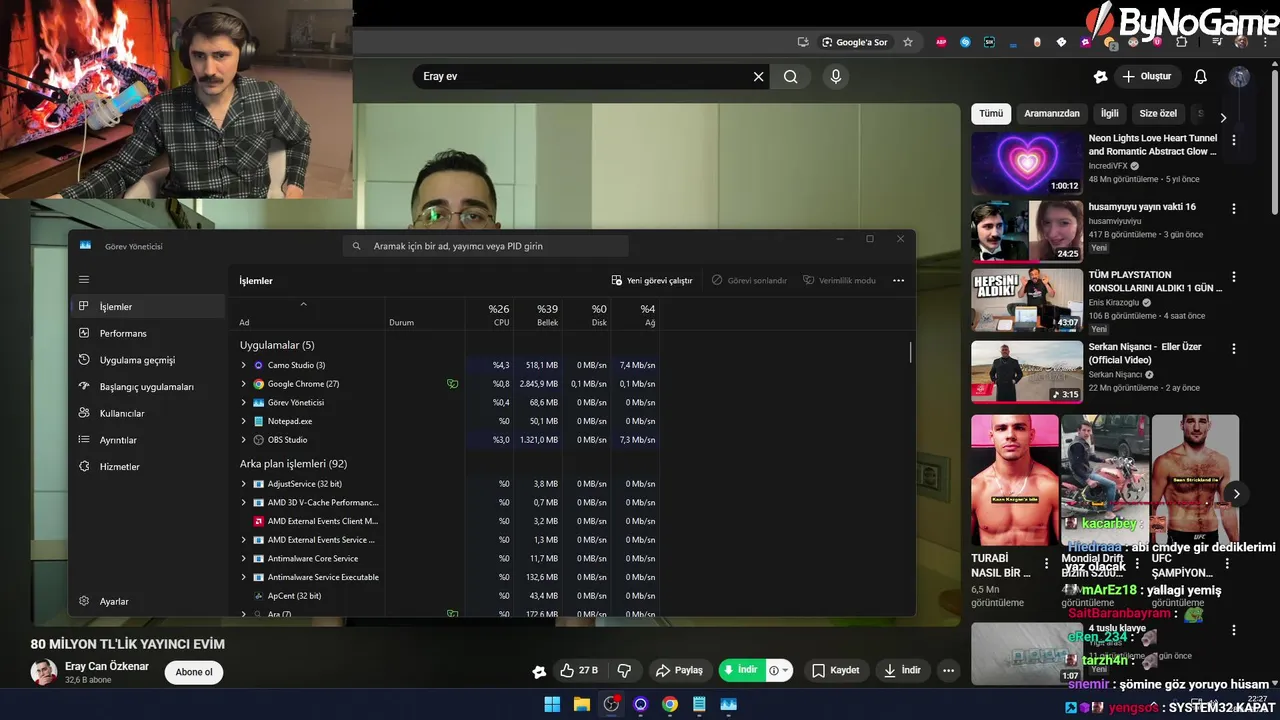Select Tümü filter chip
The height and width of the screenshot is (720, 1280).
pos(991,114)
